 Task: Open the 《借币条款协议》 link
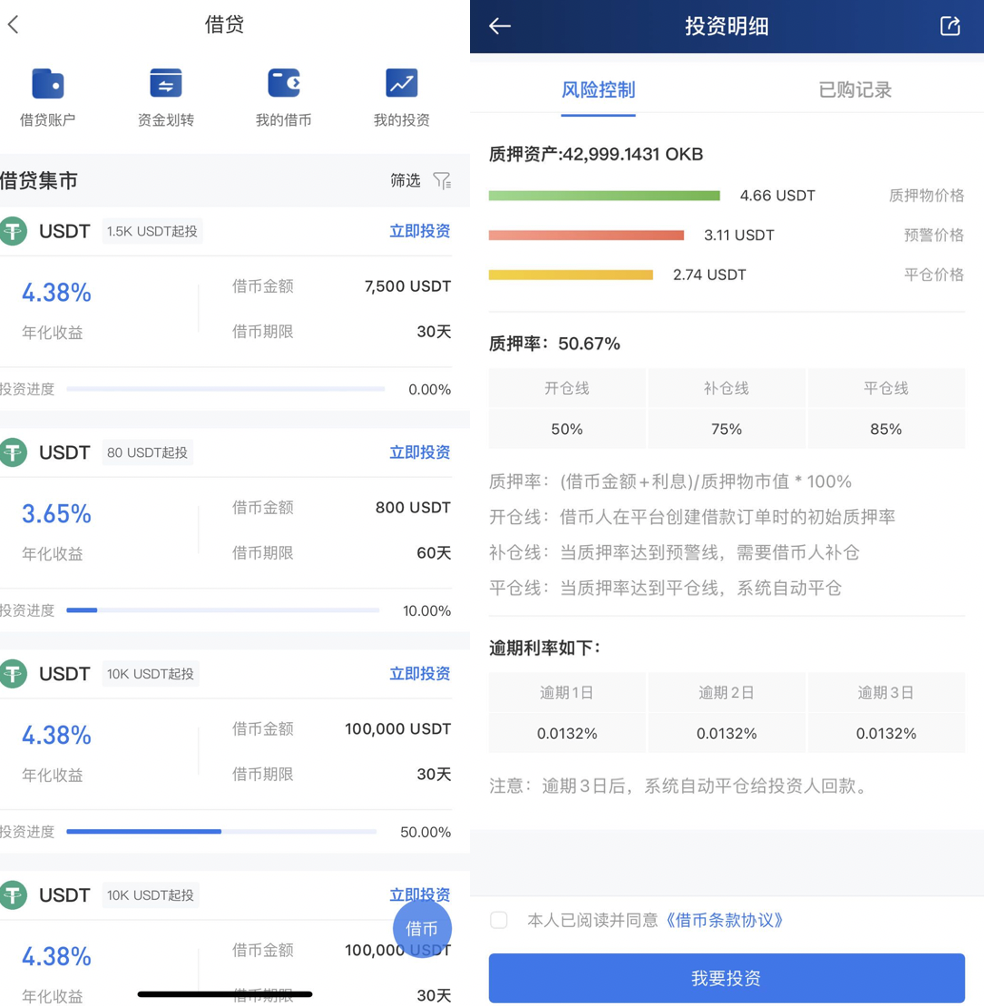click(724, 920)
